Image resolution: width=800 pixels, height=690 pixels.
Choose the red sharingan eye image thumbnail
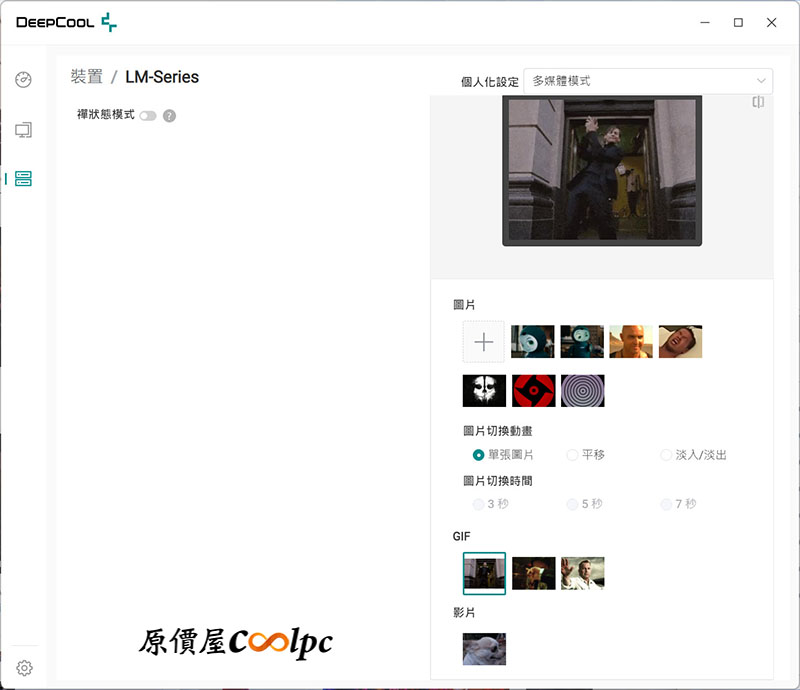(533, 391)
